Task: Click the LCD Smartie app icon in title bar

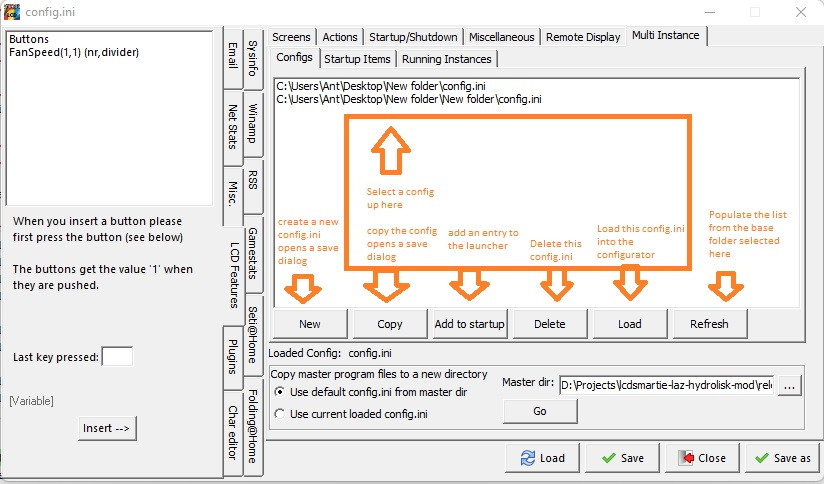Action: [12, 12]
